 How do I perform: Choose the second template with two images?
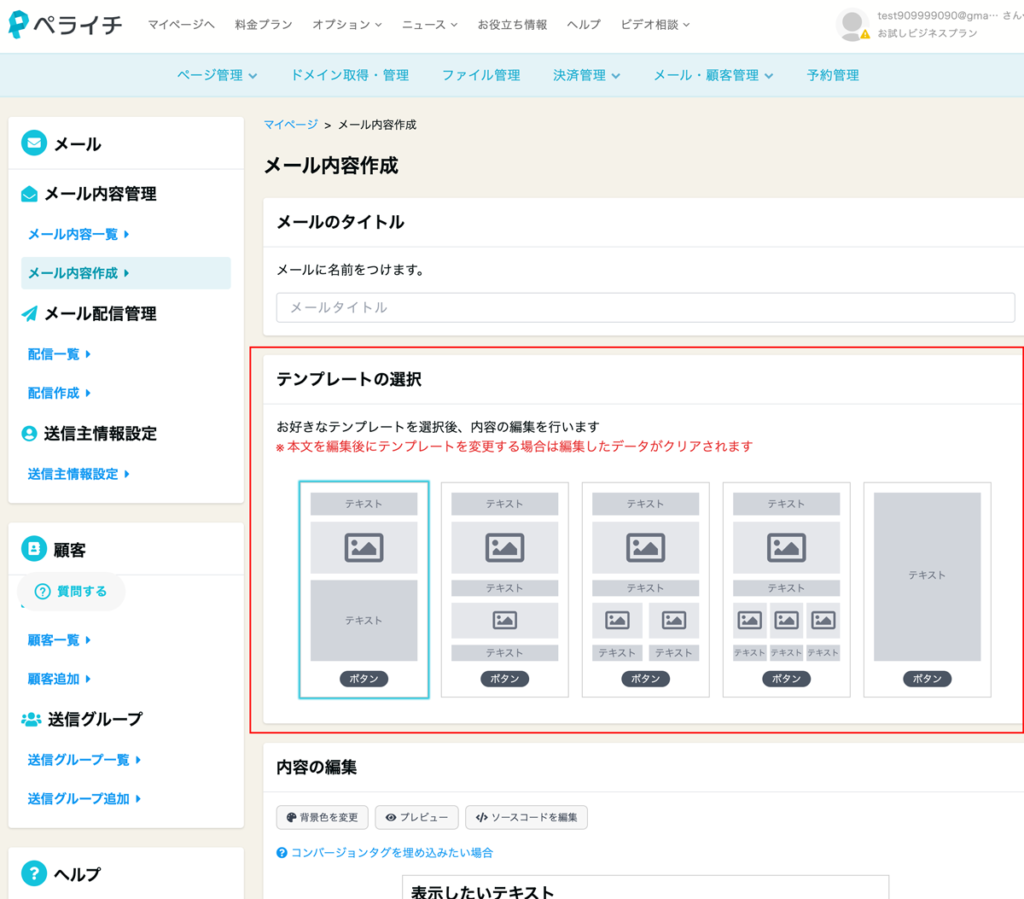pos(505,589)
